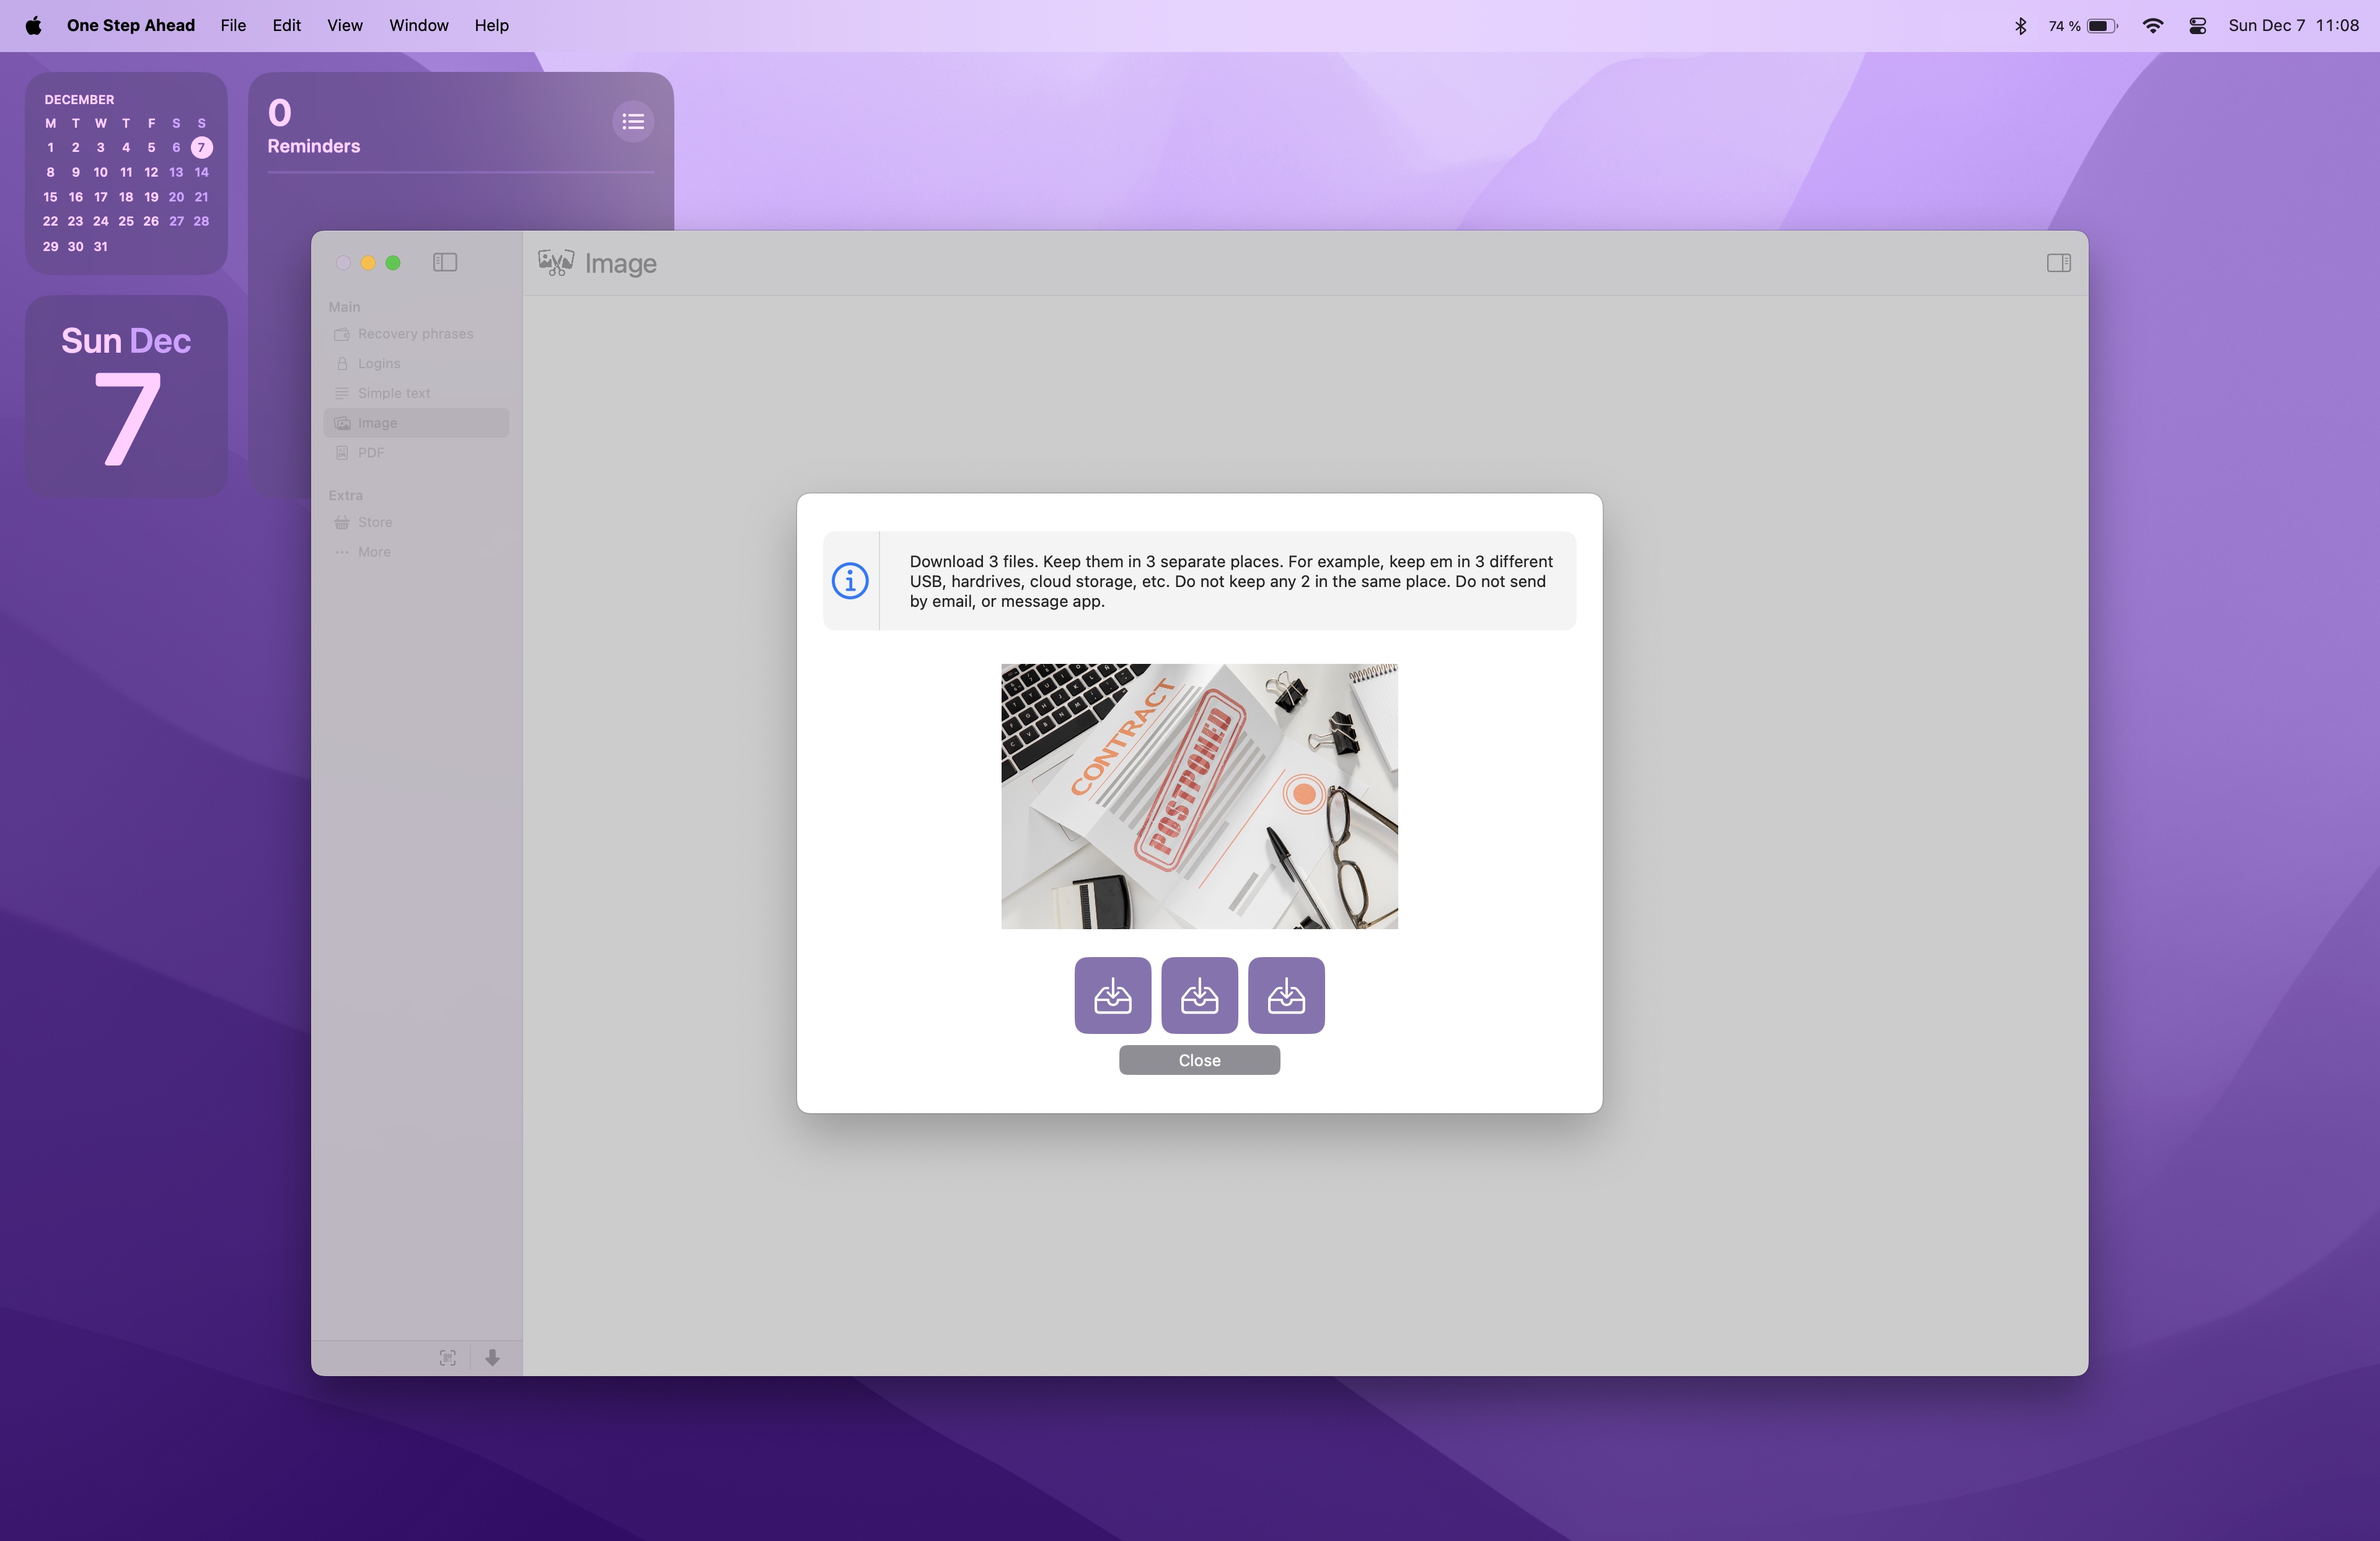Open the Recovery phrases section
The height and width of the screenshot is (1541, 2380).
click(415, 333)
